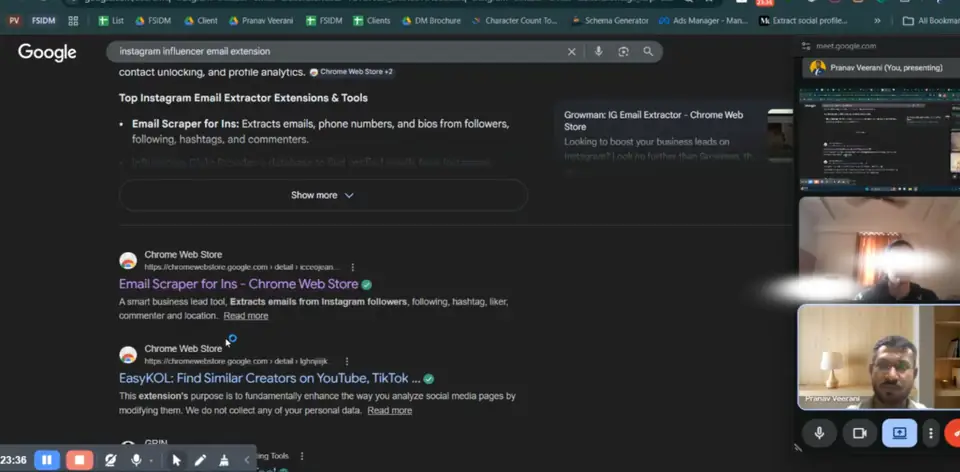Open Email Scraper for Ins result link
Image resolution: width=960 pixels, height=472 pixels.
click(x=238, y=284)
